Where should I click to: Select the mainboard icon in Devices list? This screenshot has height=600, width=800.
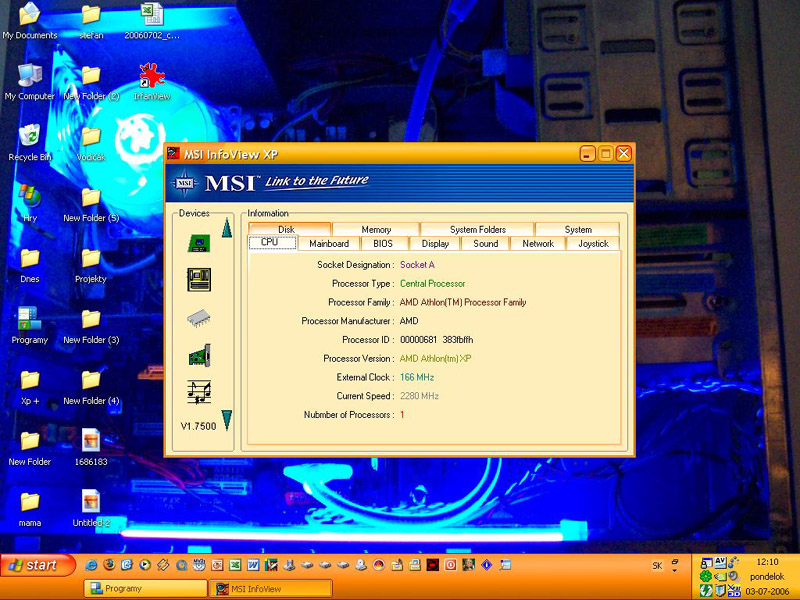[x=199, y=280]
